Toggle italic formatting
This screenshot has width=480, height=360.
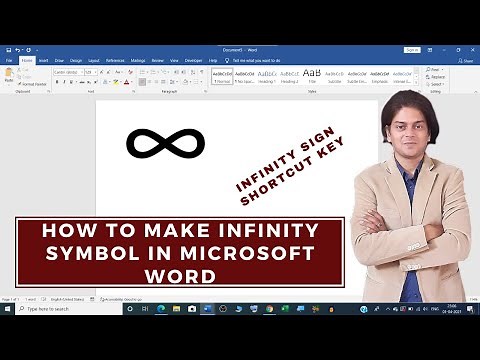click(64, 82)
